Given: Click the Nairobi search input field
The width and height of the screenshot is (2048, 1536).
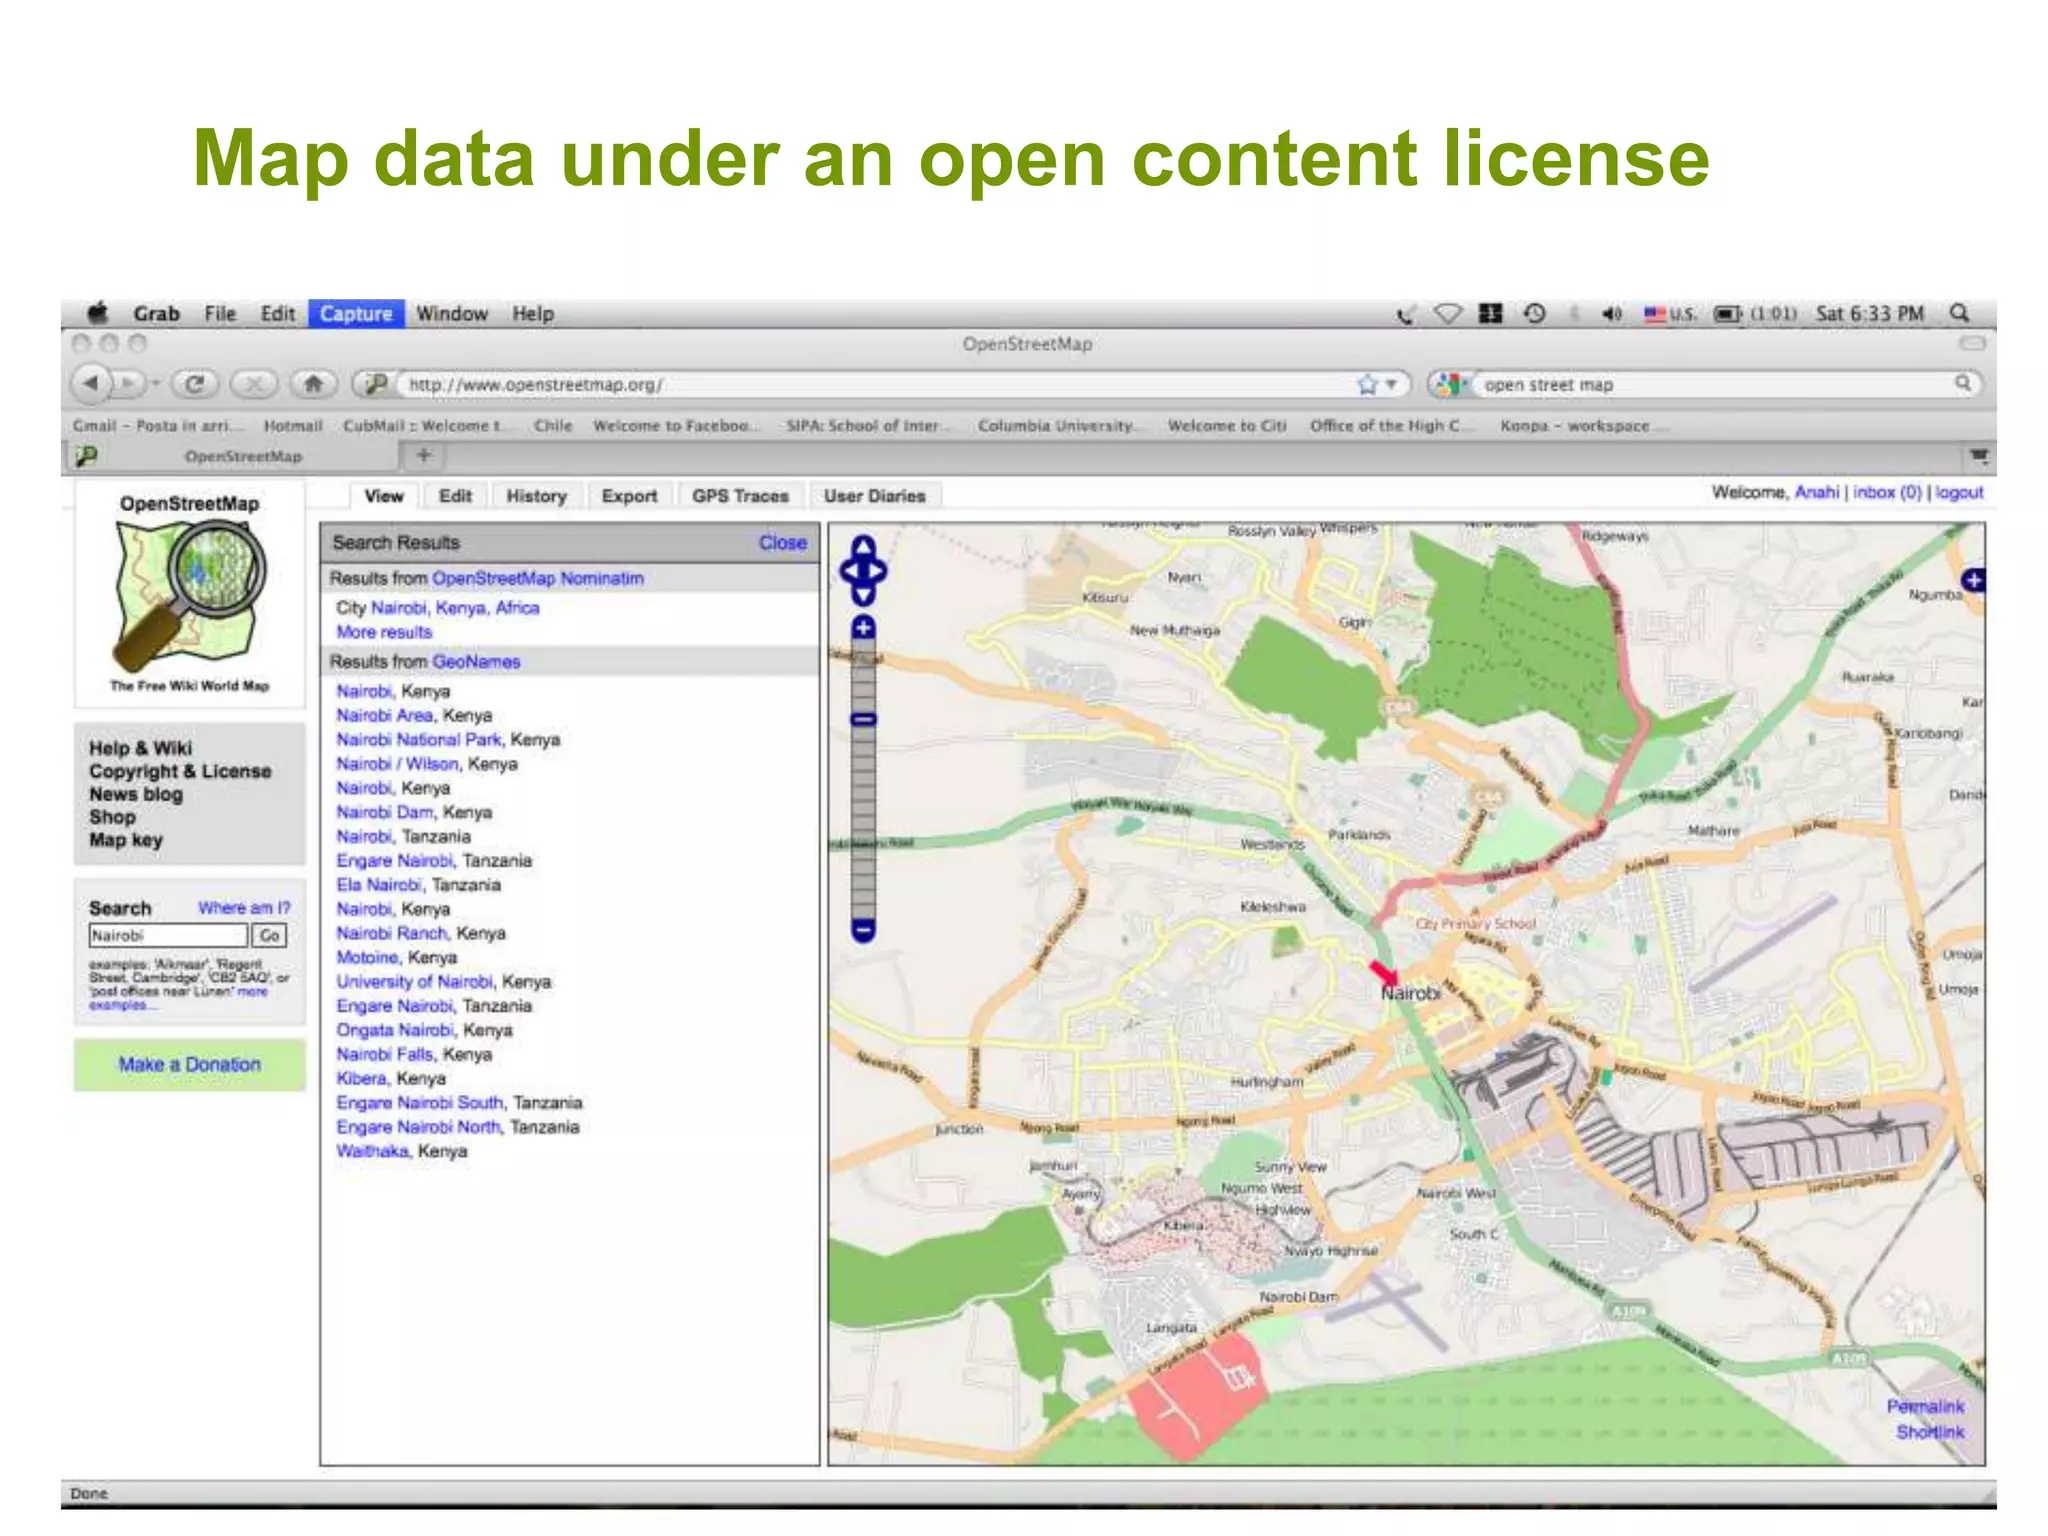Looking at the screenshot, I should coord(168,935).
